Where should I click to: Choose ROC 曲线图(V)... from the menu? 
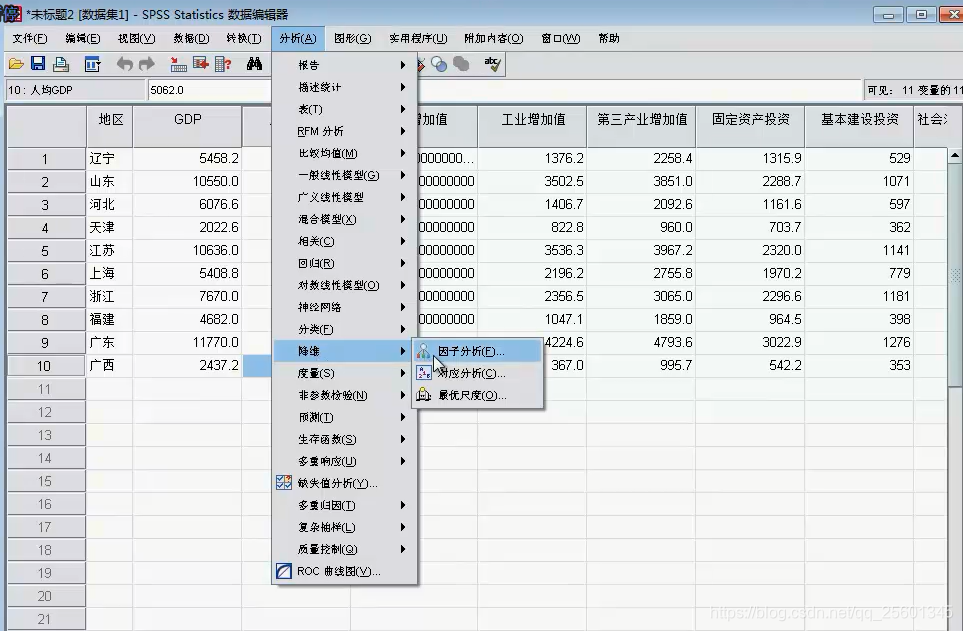pyautogui.click(x=345, y=571)
